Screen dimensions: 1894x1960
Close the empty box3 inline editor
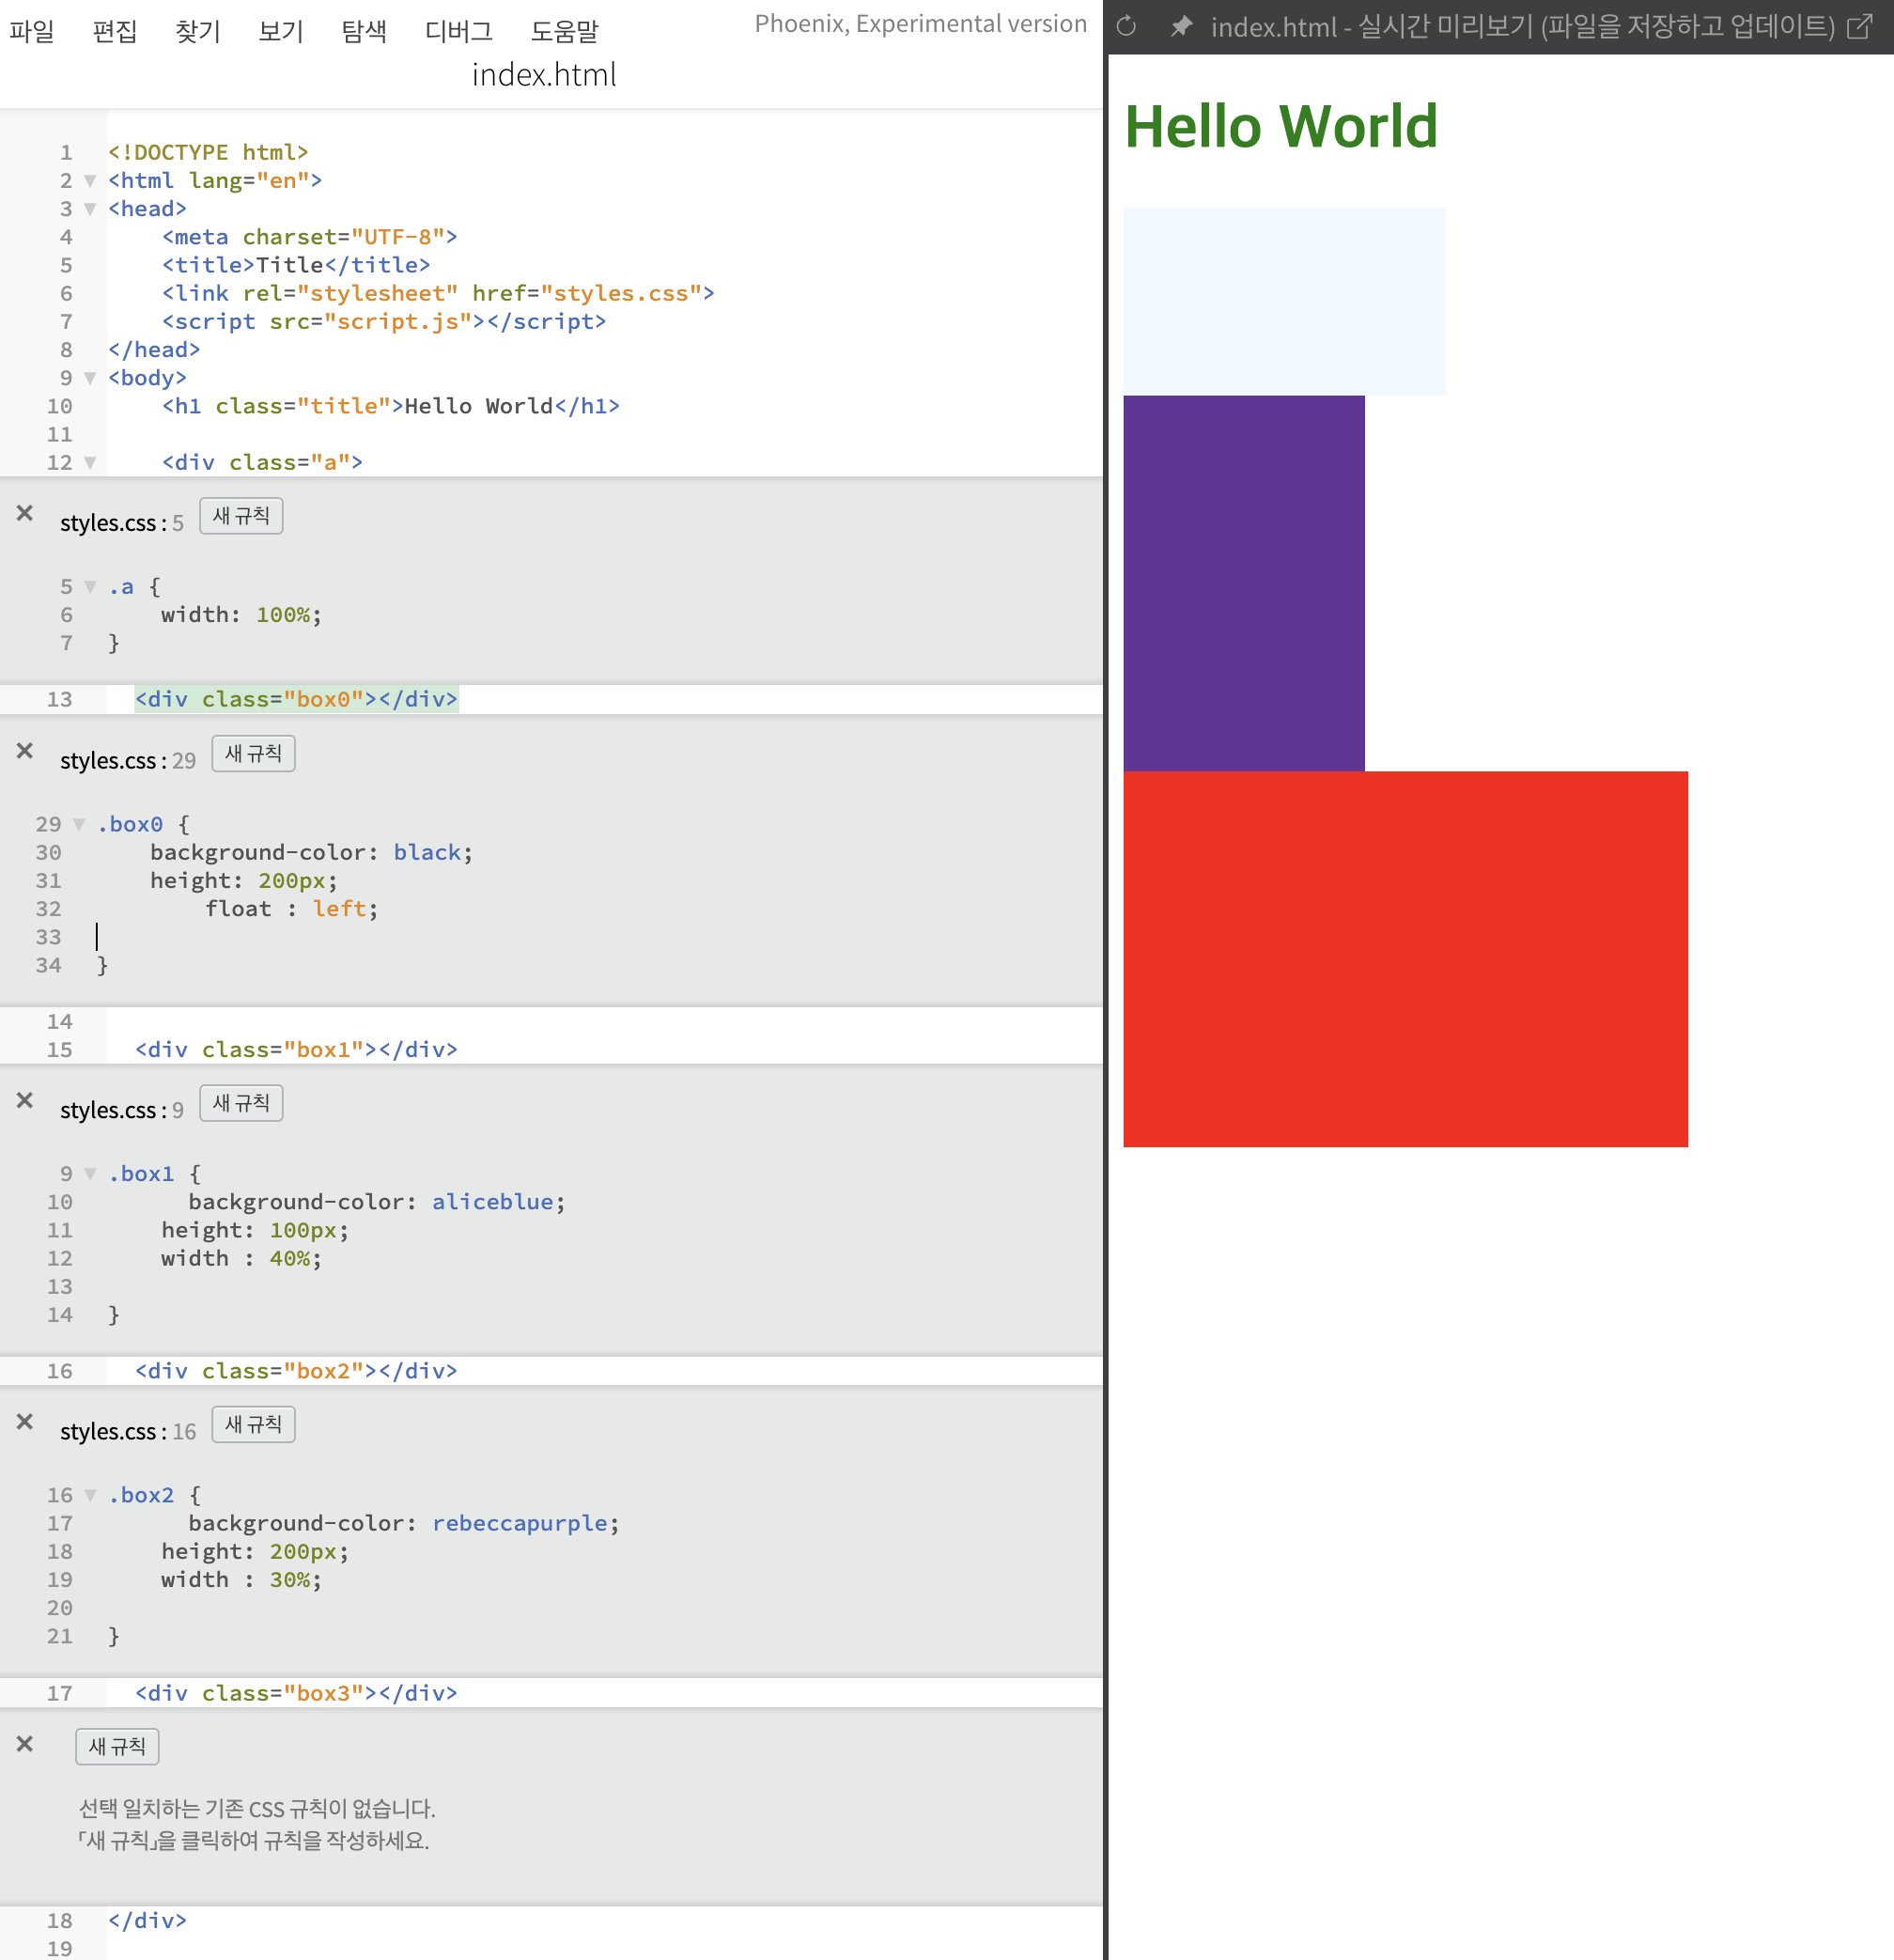[25, 1744]
